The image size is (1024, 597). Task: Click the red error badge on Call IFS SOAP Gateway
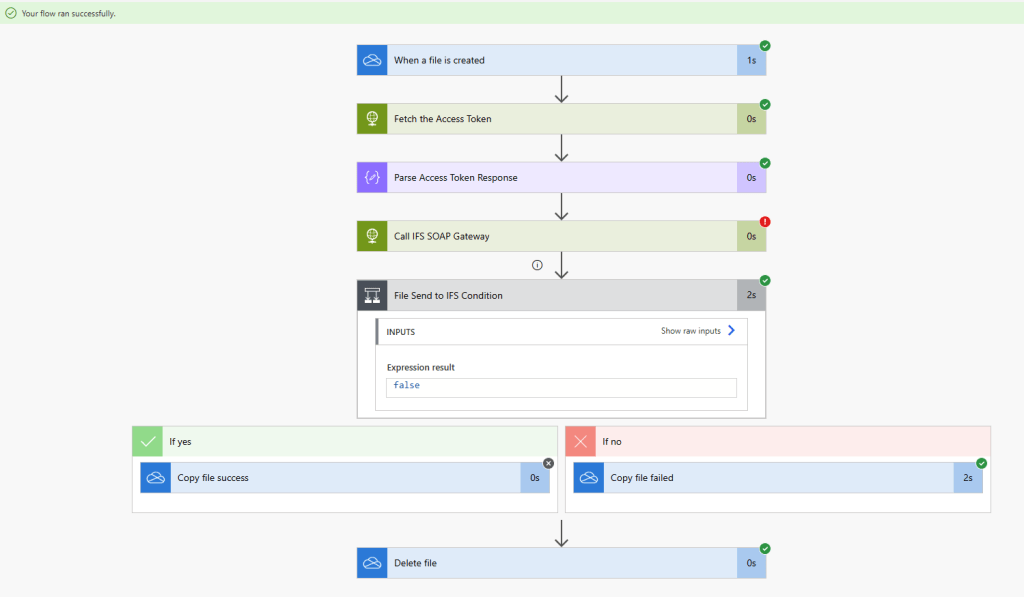tap(765, 222)
